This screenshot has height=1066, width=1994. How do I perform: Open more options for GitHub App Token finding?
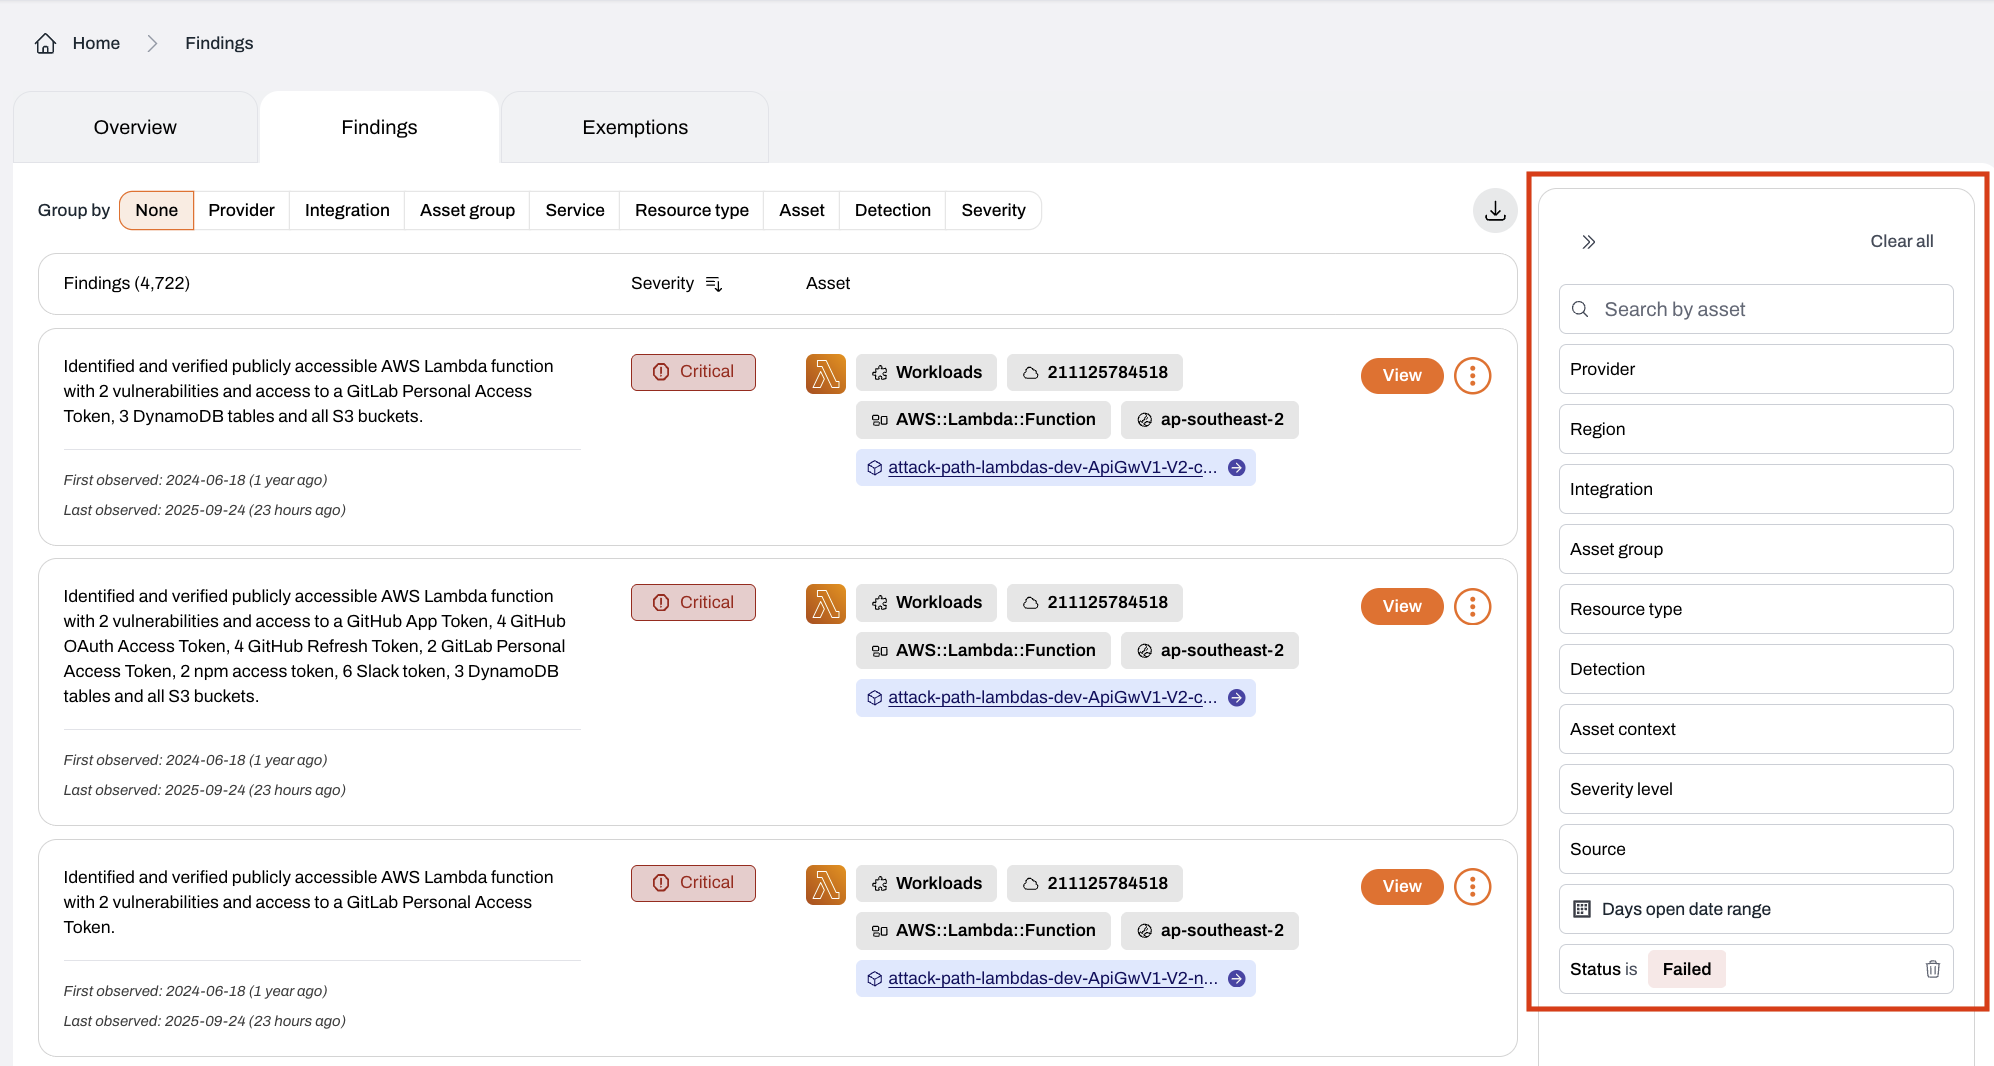[x=1472, y=607]
